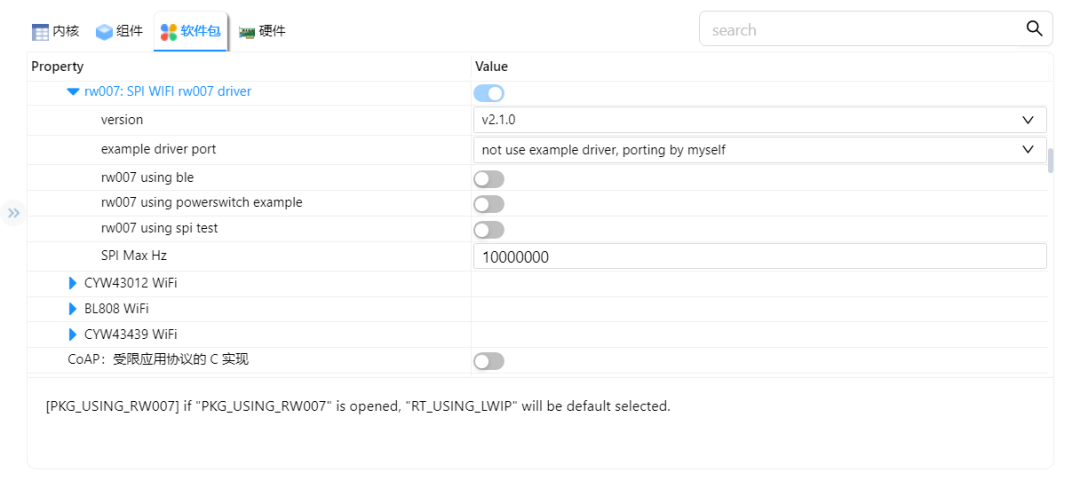Disable the rw007 driver toggle
This screenshot has height=496, width=1080.
click(x=488, y=93)
